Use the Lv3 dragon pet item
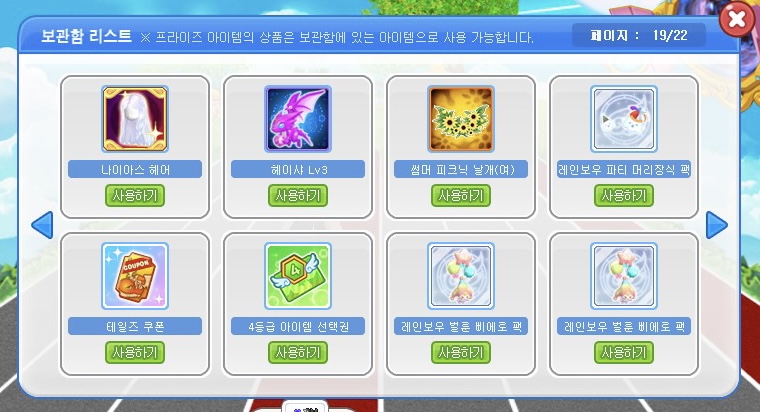 point(298,195)
